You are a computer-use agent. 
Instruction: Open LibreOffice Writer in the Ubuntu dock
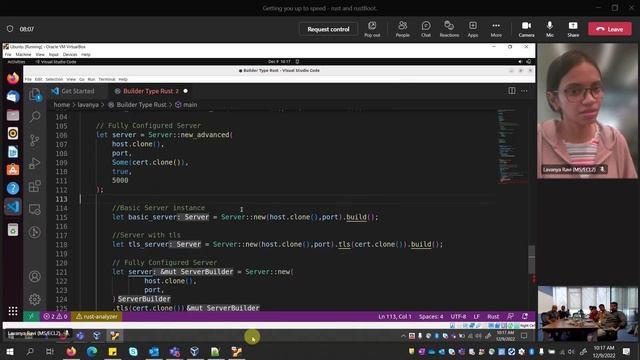[x=13, y=152]
